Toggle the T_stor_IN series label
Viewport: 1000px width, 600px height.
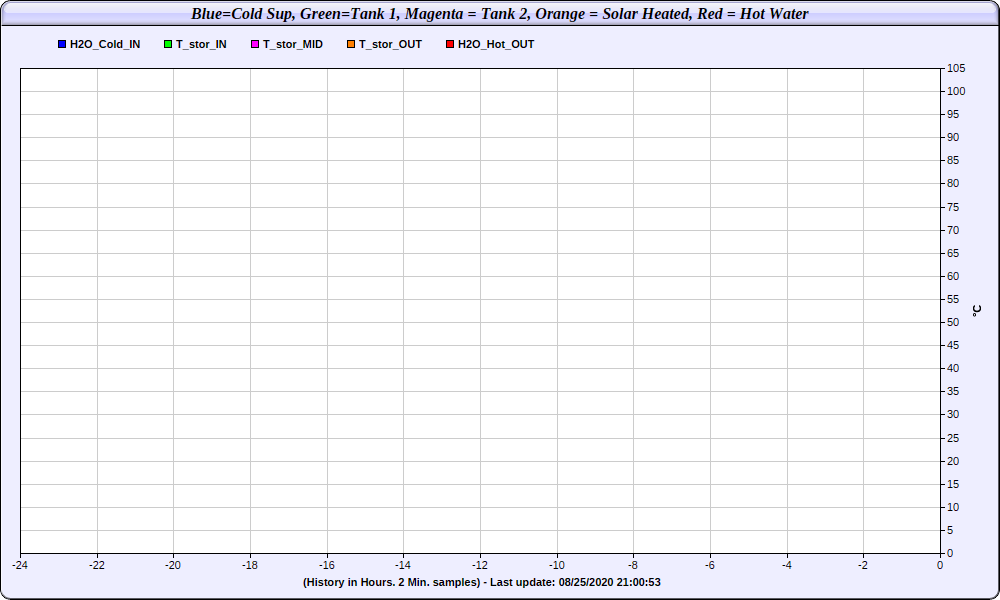coord(202,44)
